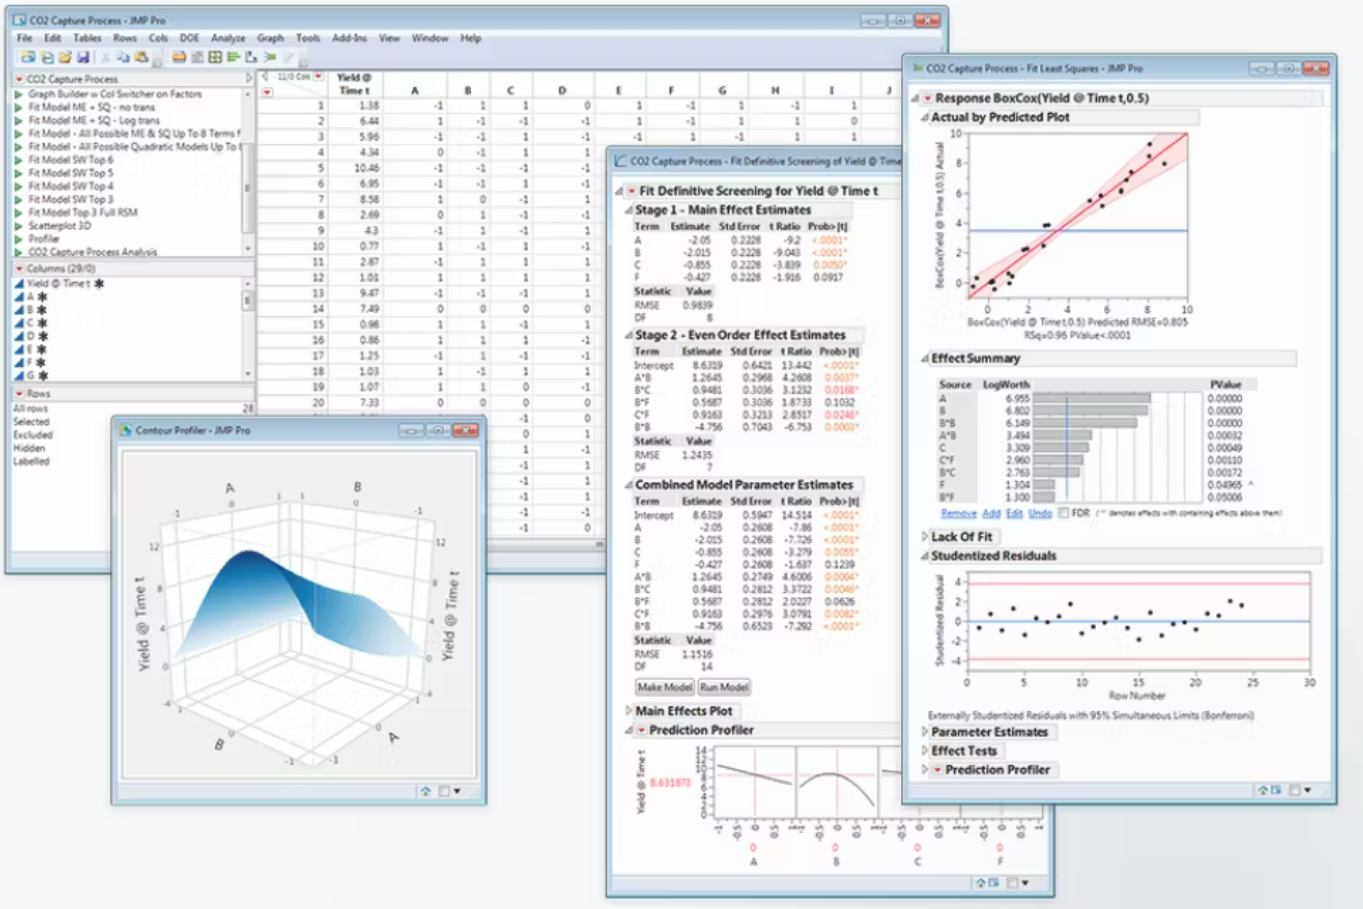The width and height of the screenshot is (1363, 909).
Task: Toggle the checkbox in Contour Profiler footer
Action: pyautogui.click(x=445, y=791)
